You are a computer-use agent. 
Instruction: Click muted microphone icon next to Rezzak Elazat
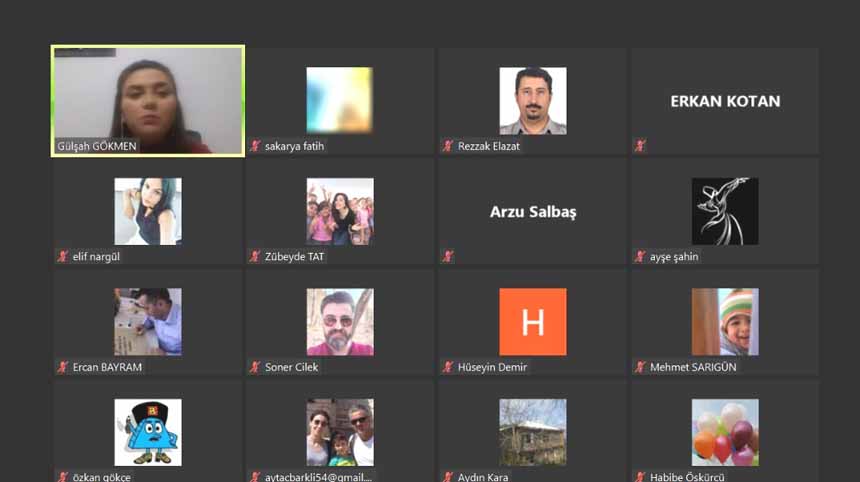pyautogui.click(x=448, y=146)
